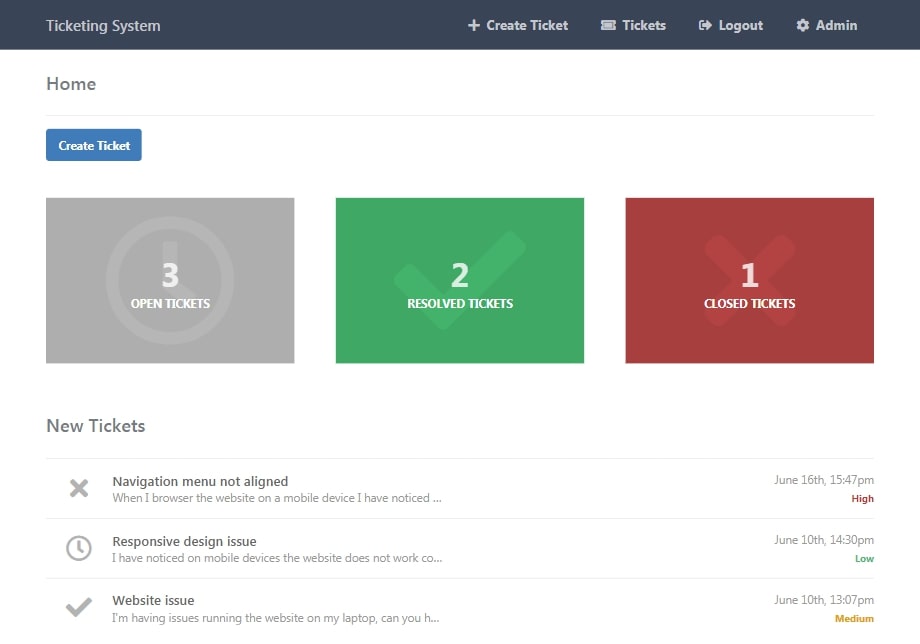Open the Admin nav item
The height and width of the screenshot is (644, 920).
[826, 25]
